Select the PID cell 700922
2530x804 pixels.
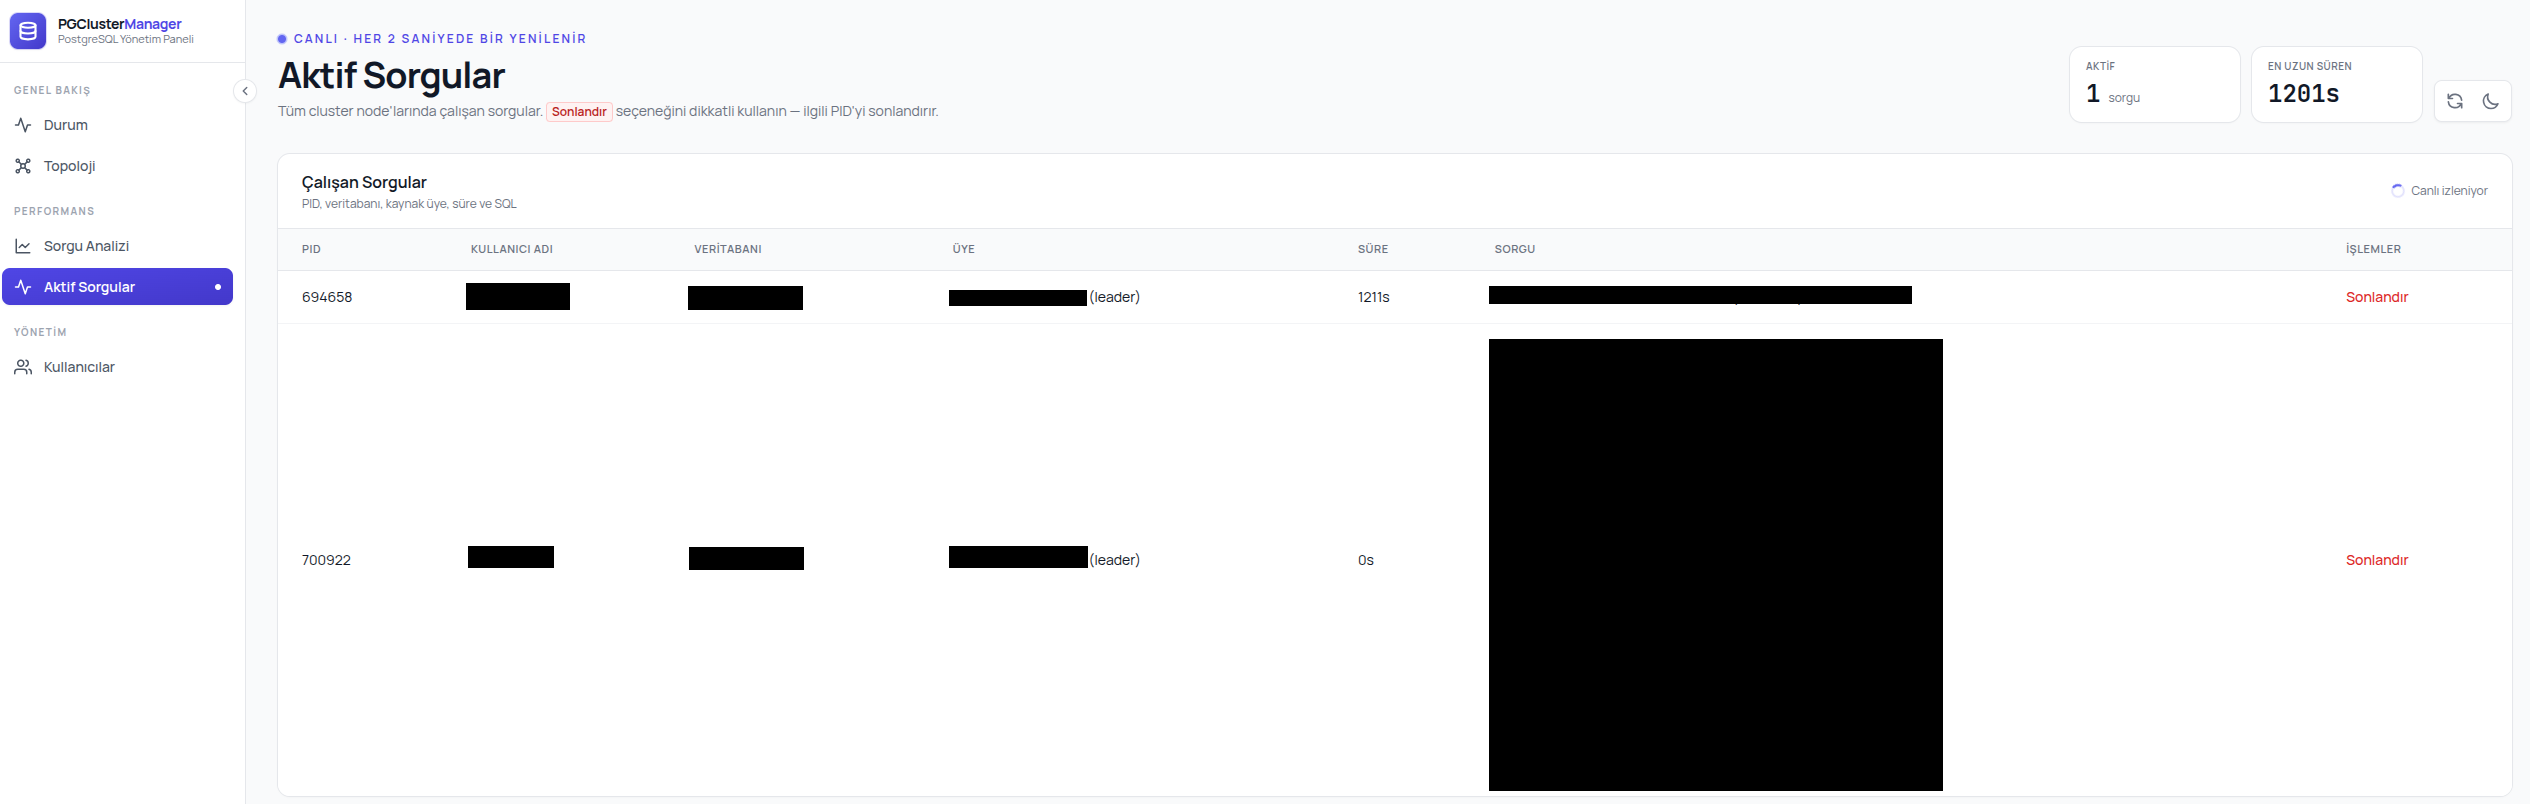pos(326,560)
